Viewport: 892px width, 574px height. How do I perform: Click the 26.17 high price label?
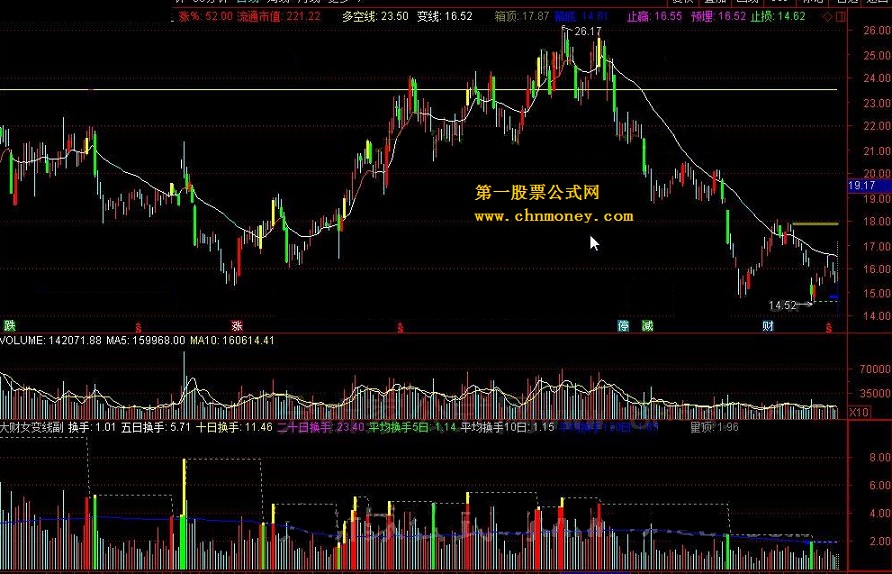588,31
